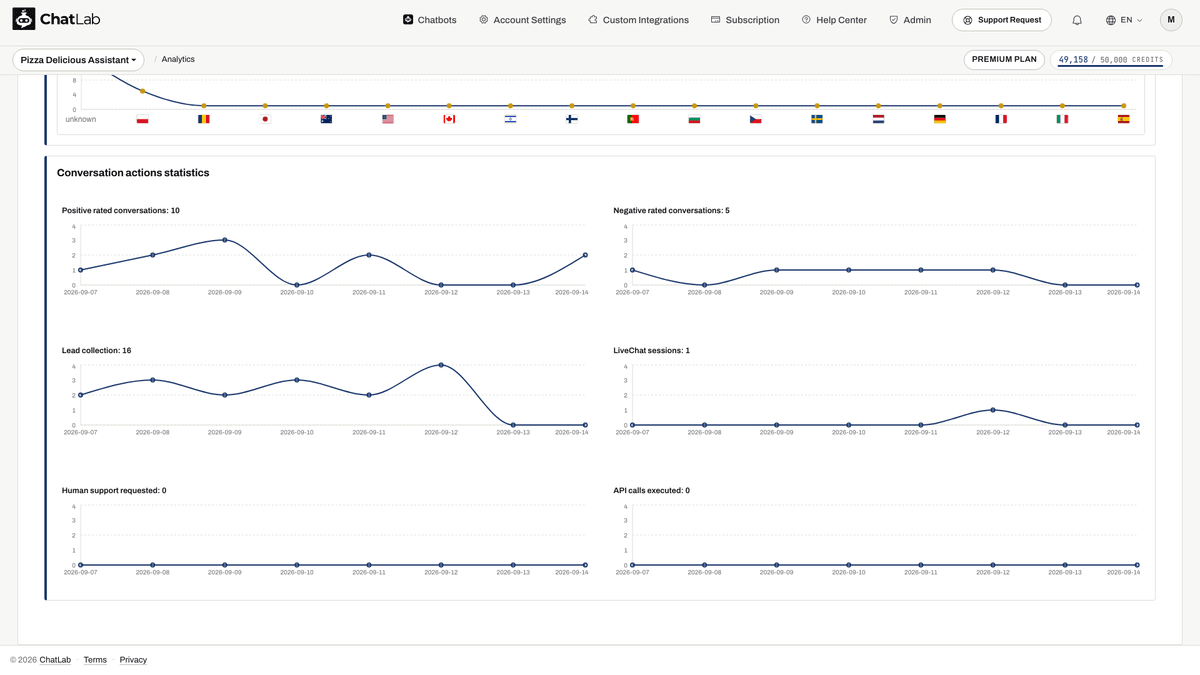Open the Chatbots menu
Image resolution: width=1200 pixels, height=675 pixels.
430,20
